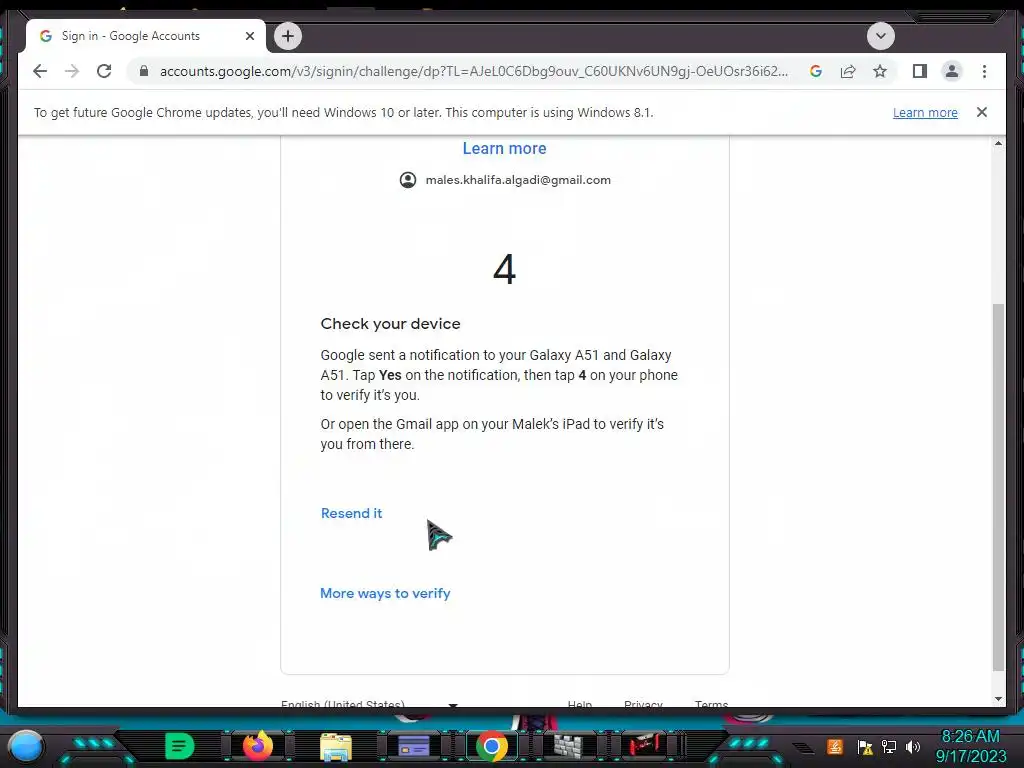Image resolution: width=1024 pixels, height=768 pixels.
Task: Select the Sign in - Google Accounts tab
Action: point(146,36)
